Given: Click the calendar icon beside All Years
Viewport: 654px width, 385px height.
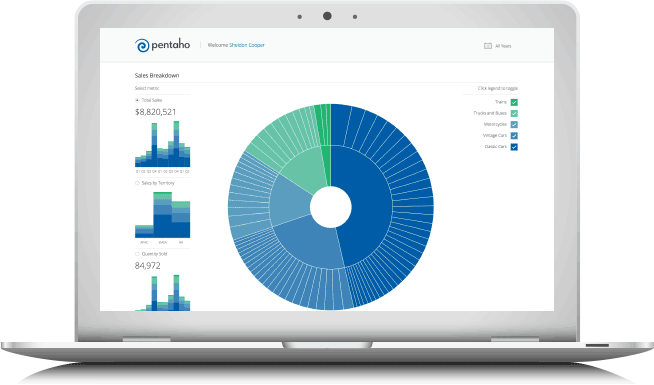Looking at the screenshot, I should (x=488, y=46).
